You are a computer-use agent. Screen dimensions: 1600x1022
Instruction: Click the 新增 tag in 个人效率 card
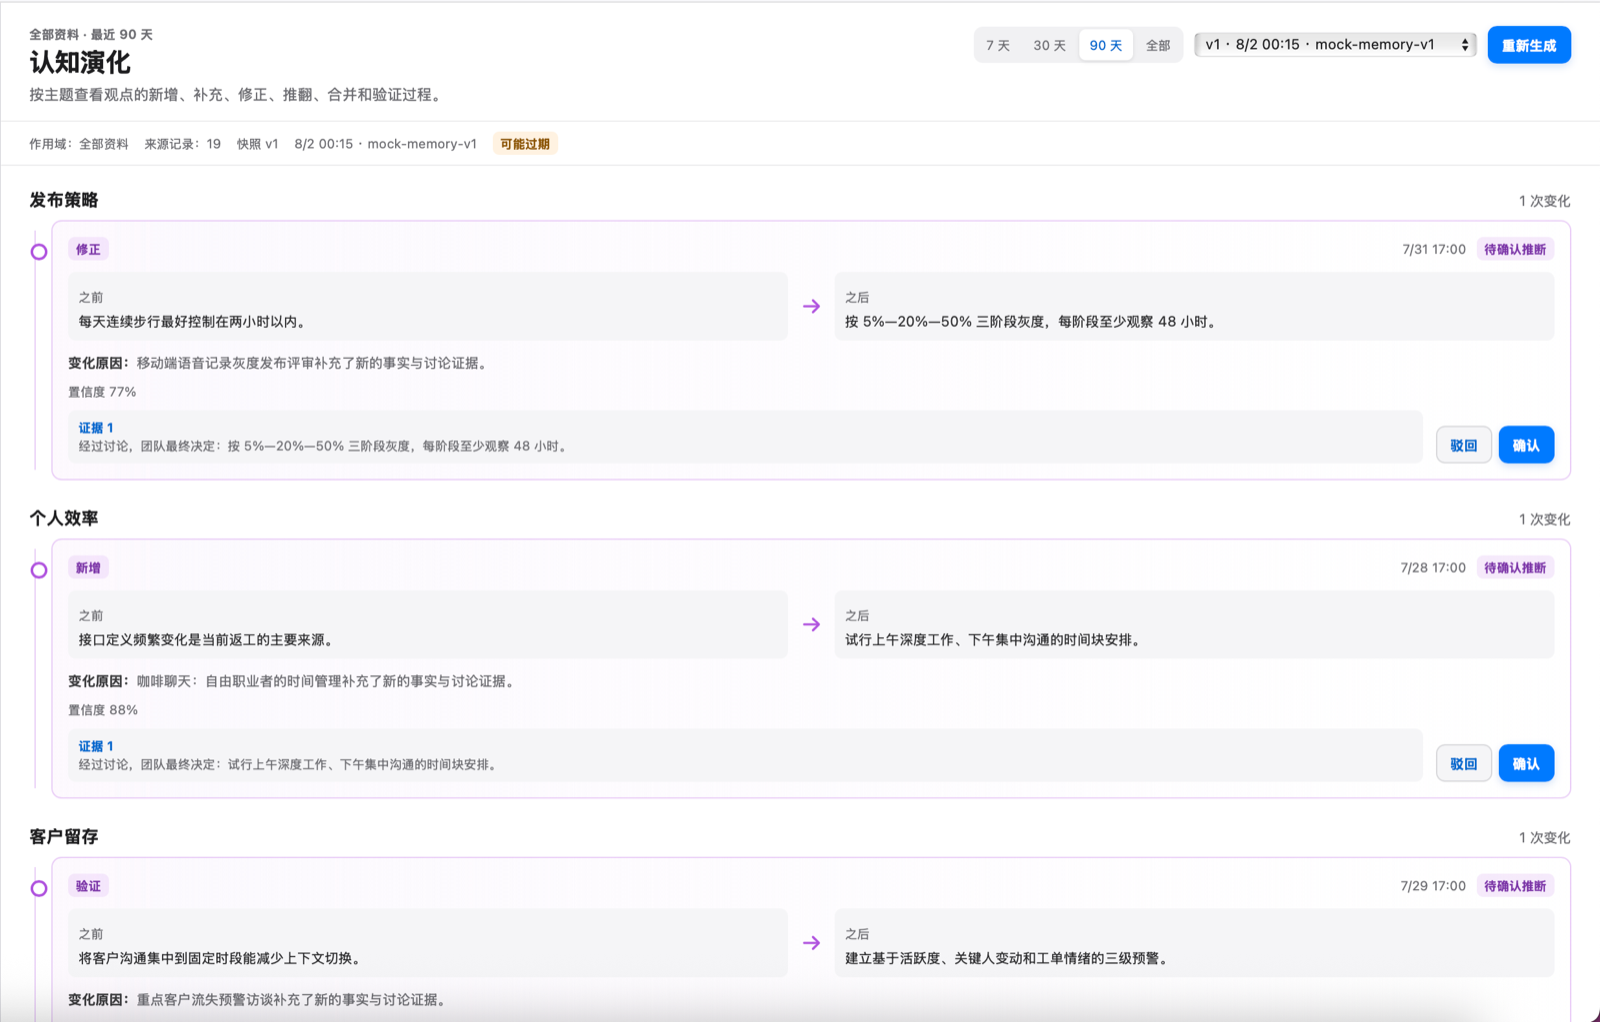pos(88,568)
